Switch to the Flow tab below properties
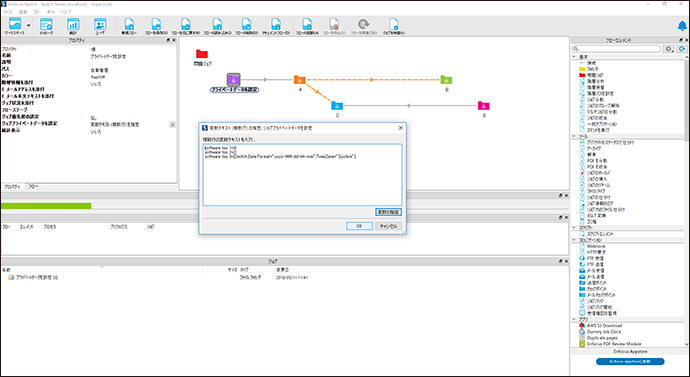The height and width of the screenshot is (377, 690). 33,187
